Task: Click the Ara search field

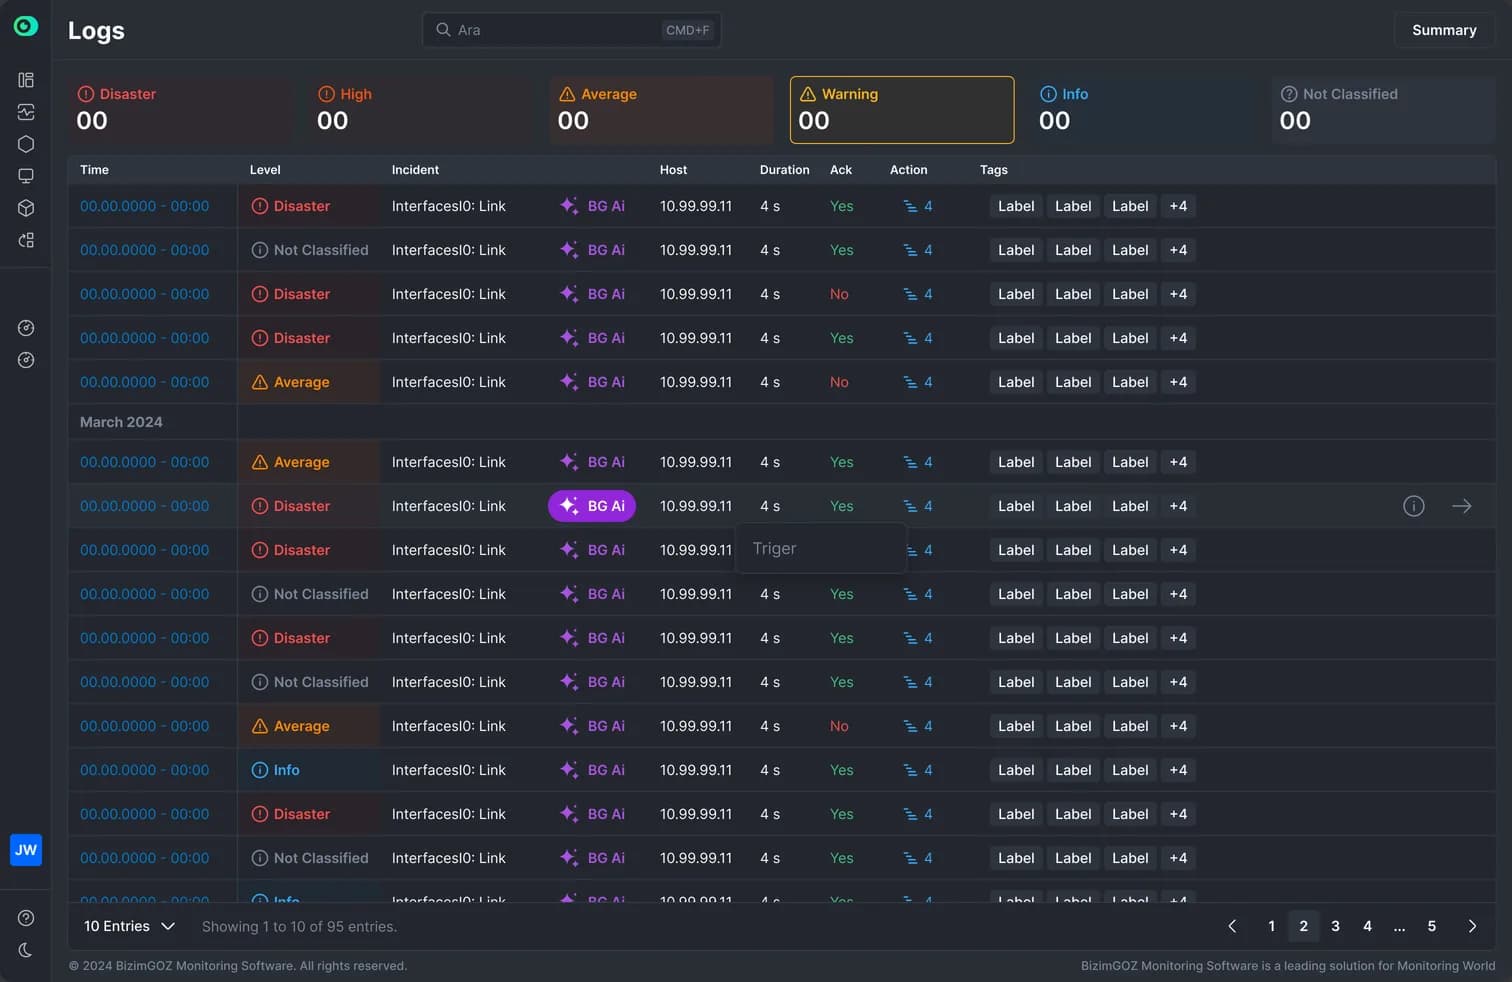Action: click(x=572, y=30)
